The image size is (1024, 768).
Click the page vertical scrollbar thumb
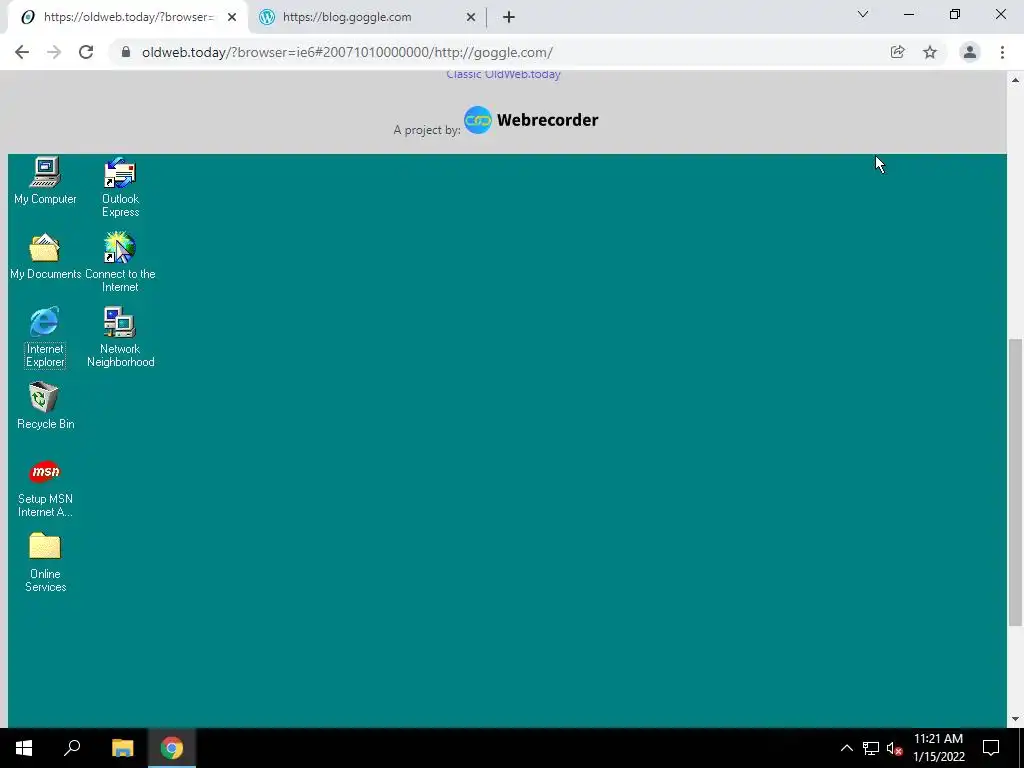(1015, 482)
